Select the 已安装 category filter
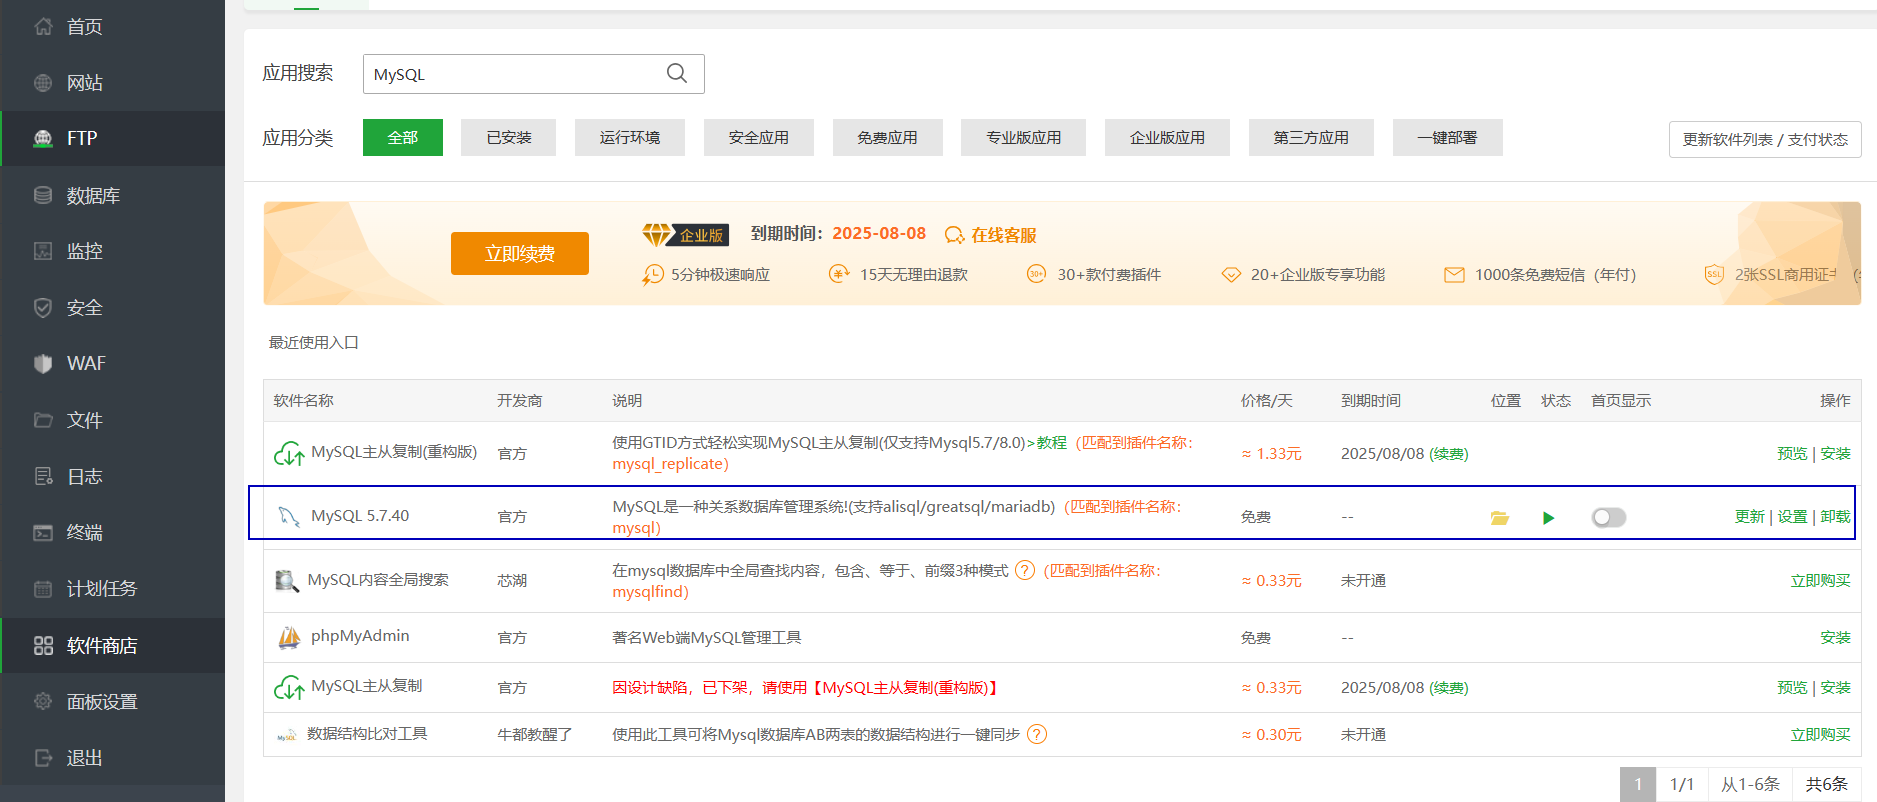 pos(508,138)
